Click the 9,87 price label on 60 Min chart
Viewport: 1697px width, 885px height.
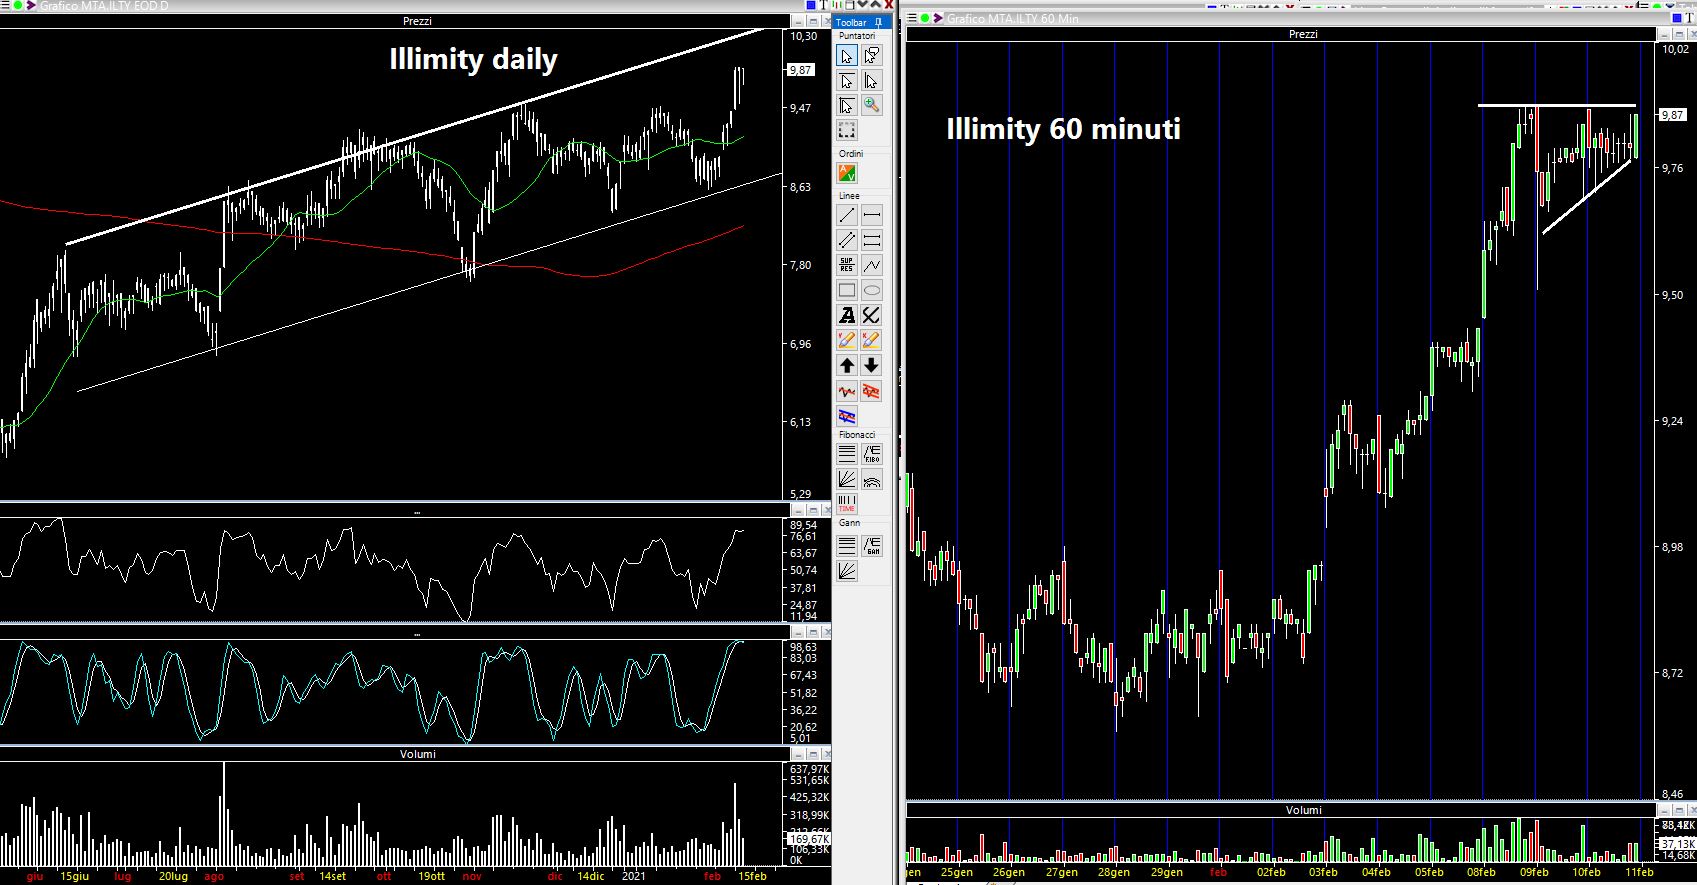pyautogui.click(x=1672, y=115)
